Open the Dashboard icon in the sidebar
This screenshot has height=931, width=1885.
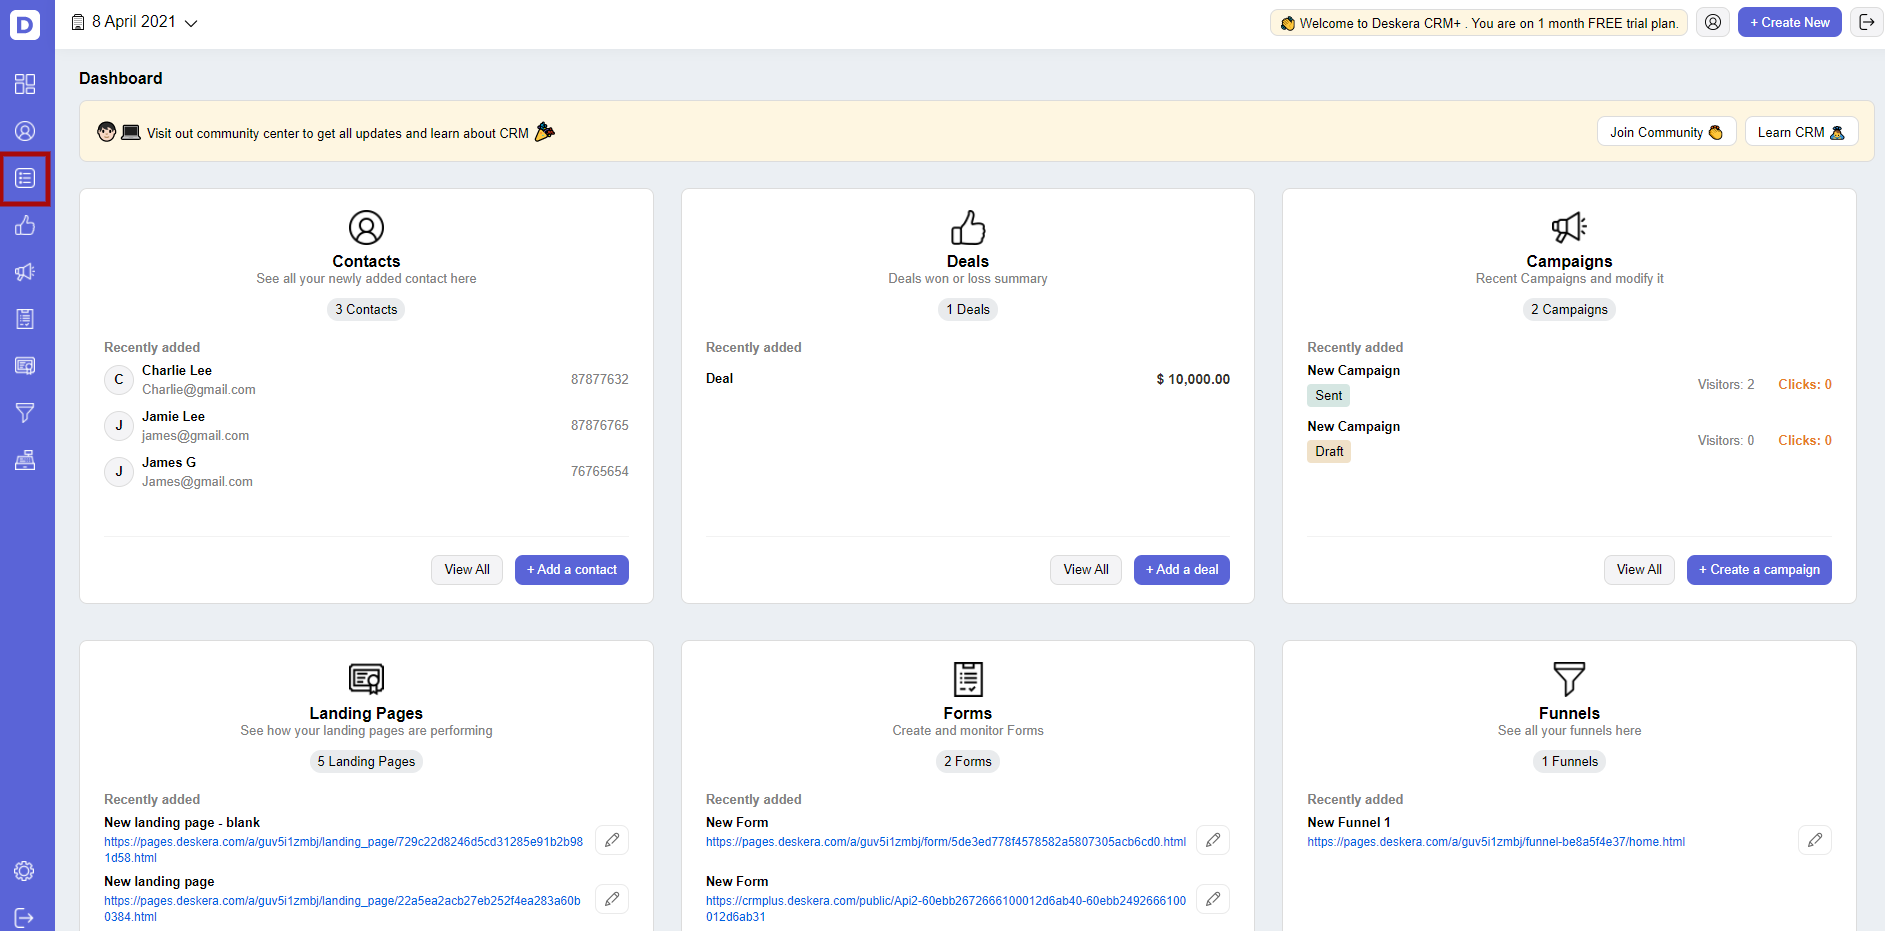coord(25,84)
